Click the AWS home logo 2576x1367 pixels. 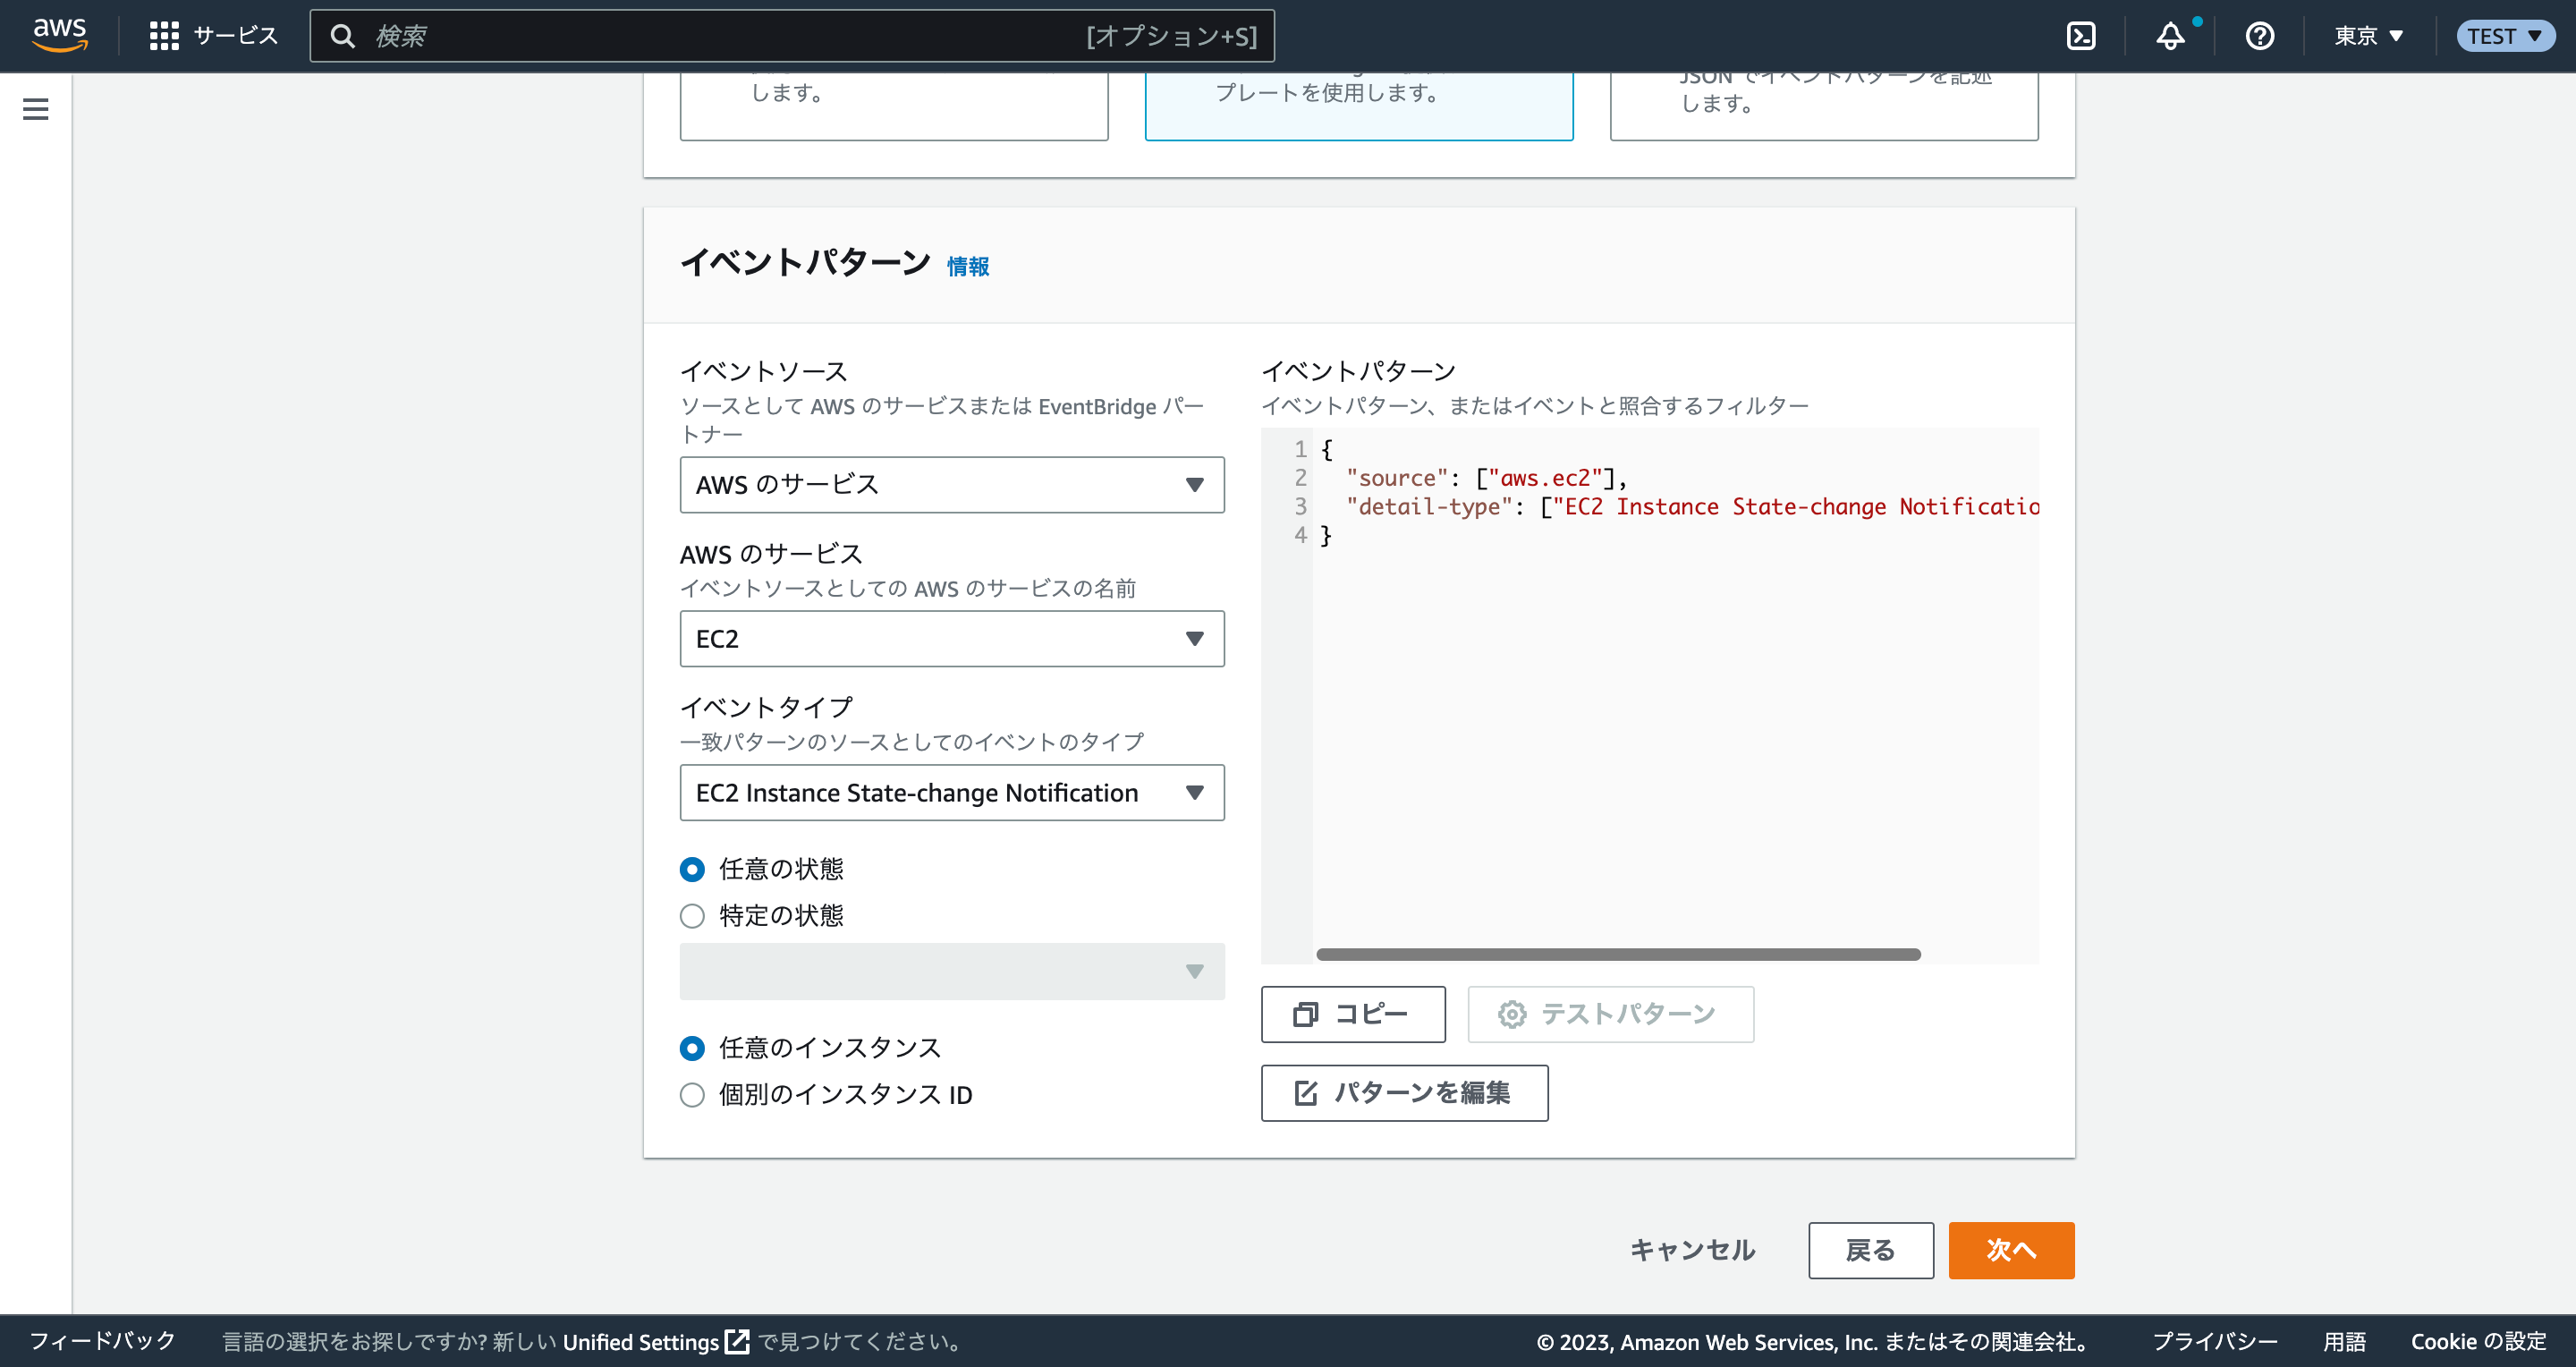[58, 35]
